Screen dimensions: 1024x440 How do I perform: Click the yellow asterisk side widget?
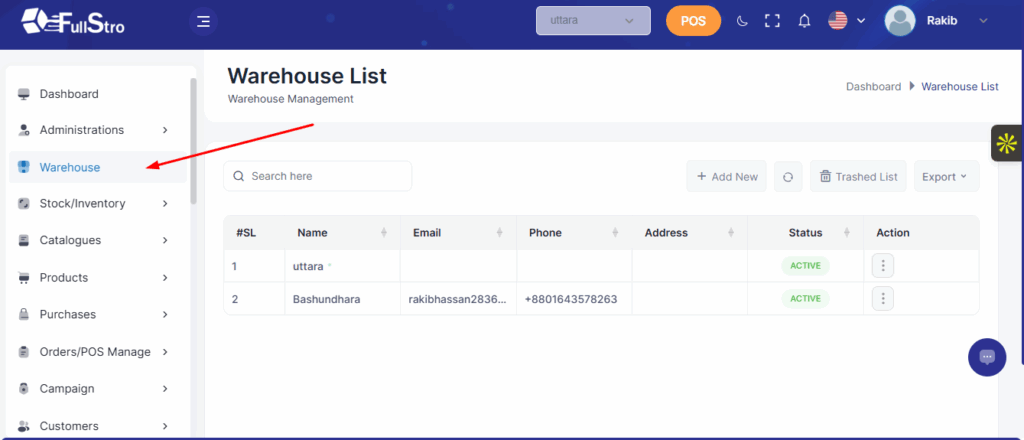1006,144
